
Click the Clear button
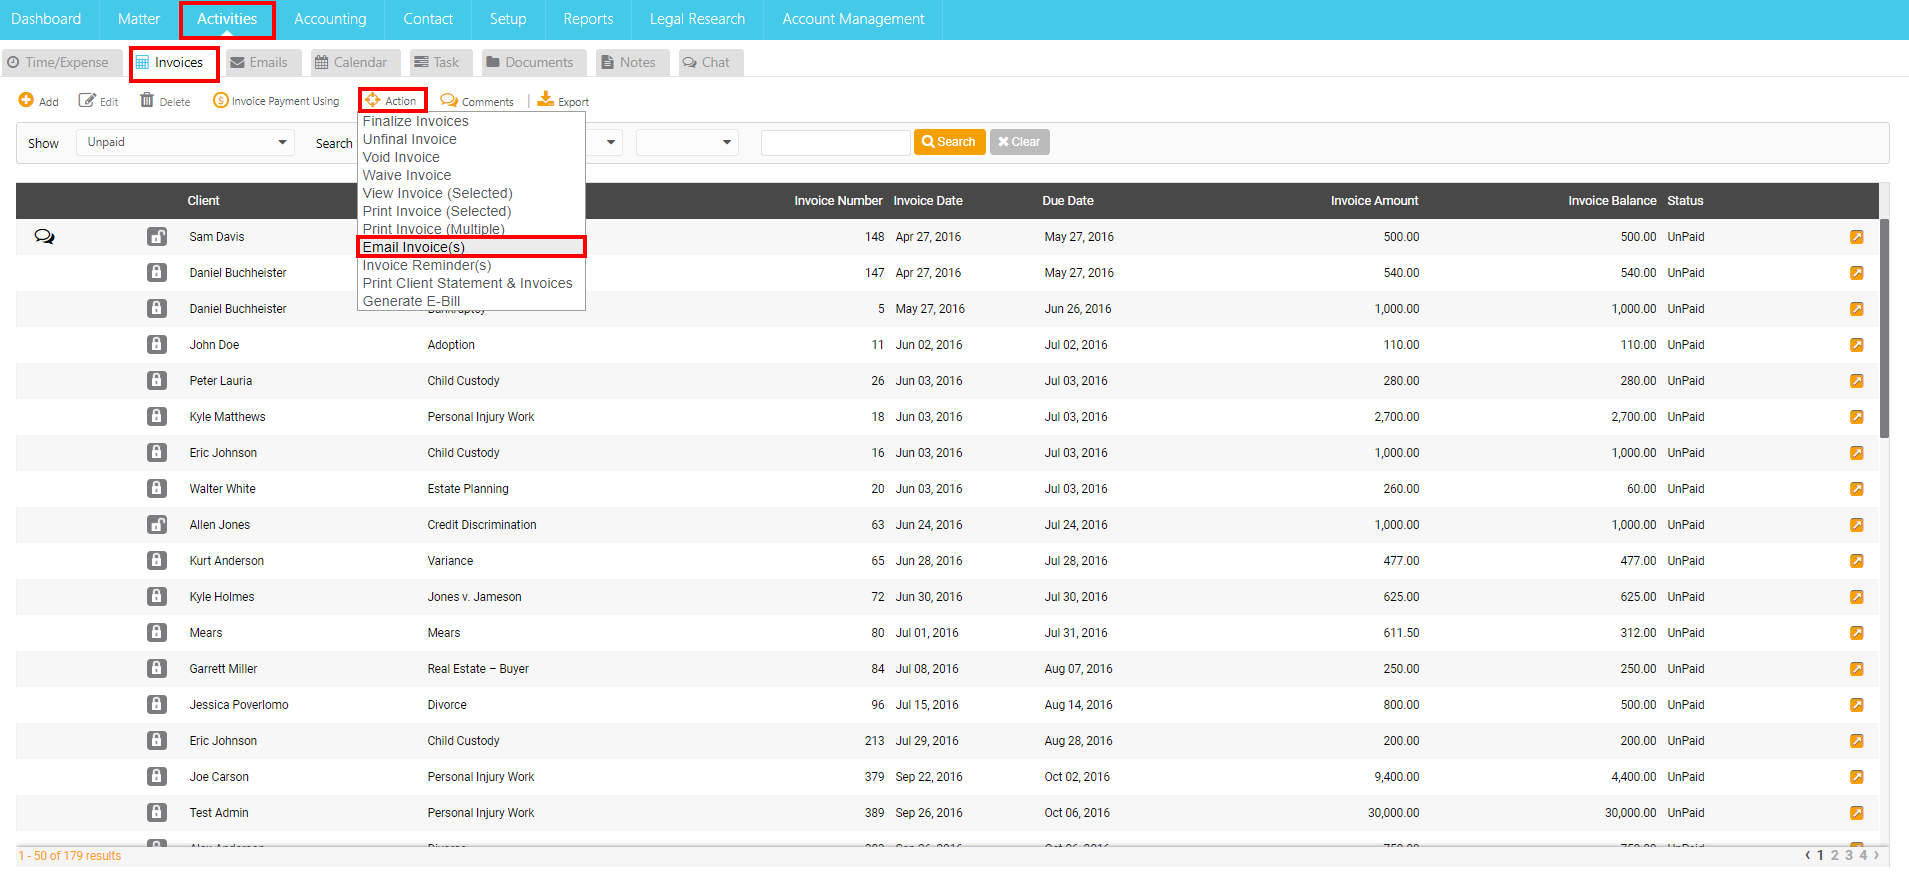pyautogui.click(x=1019, y=142)
